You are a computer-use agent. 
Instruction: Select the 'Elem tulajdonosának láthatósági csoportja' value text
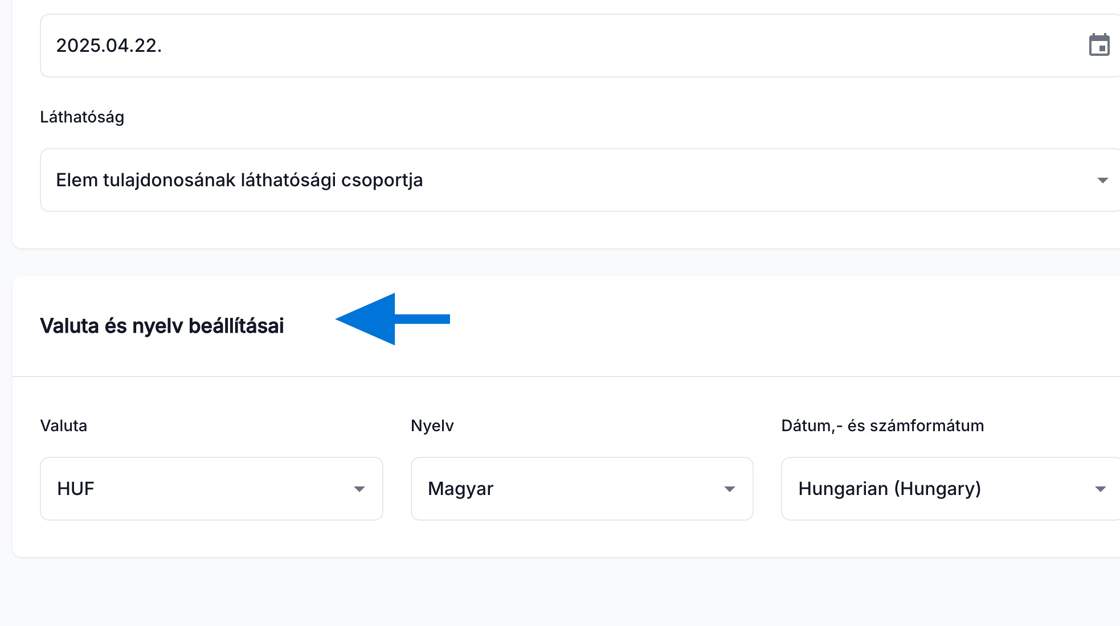(239, 180)
